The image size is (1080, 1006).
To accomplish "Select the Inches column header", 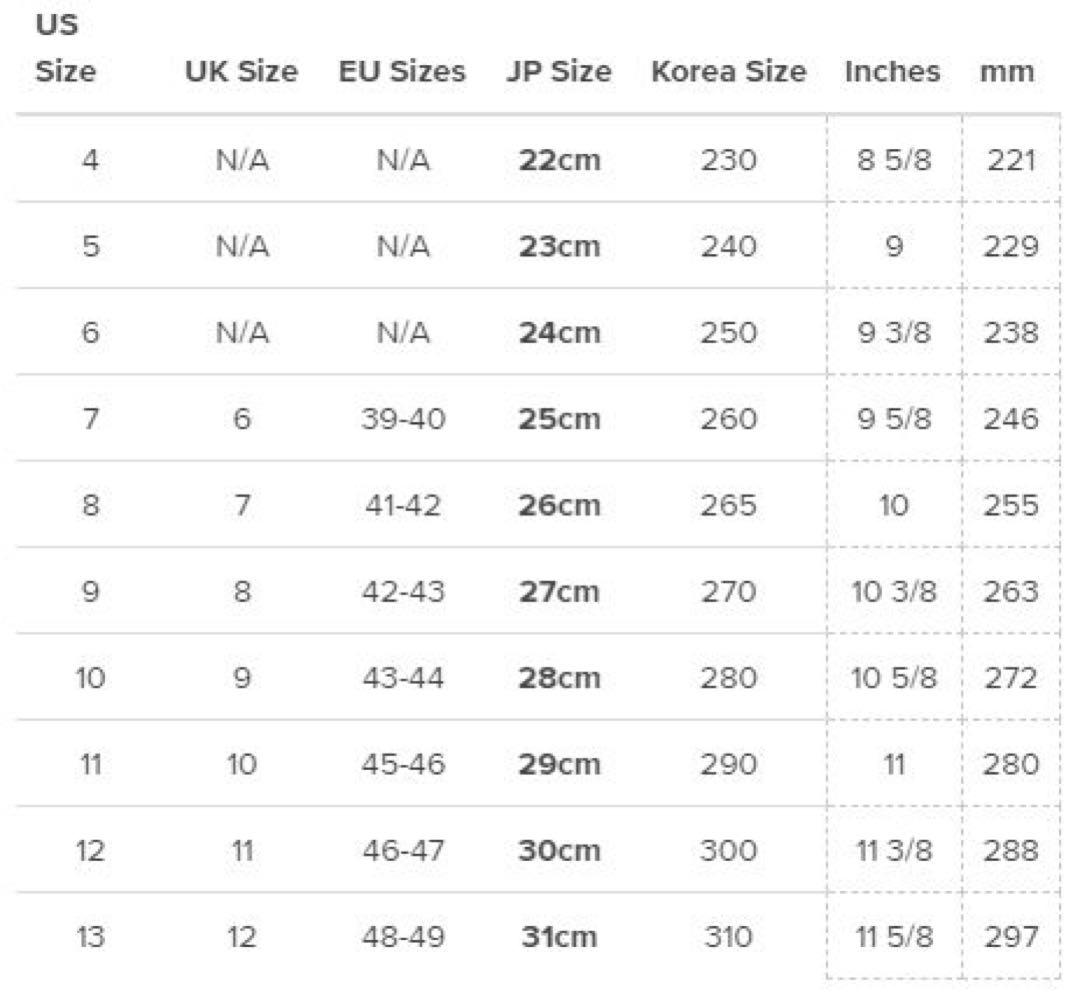I will tap(892, 72).
